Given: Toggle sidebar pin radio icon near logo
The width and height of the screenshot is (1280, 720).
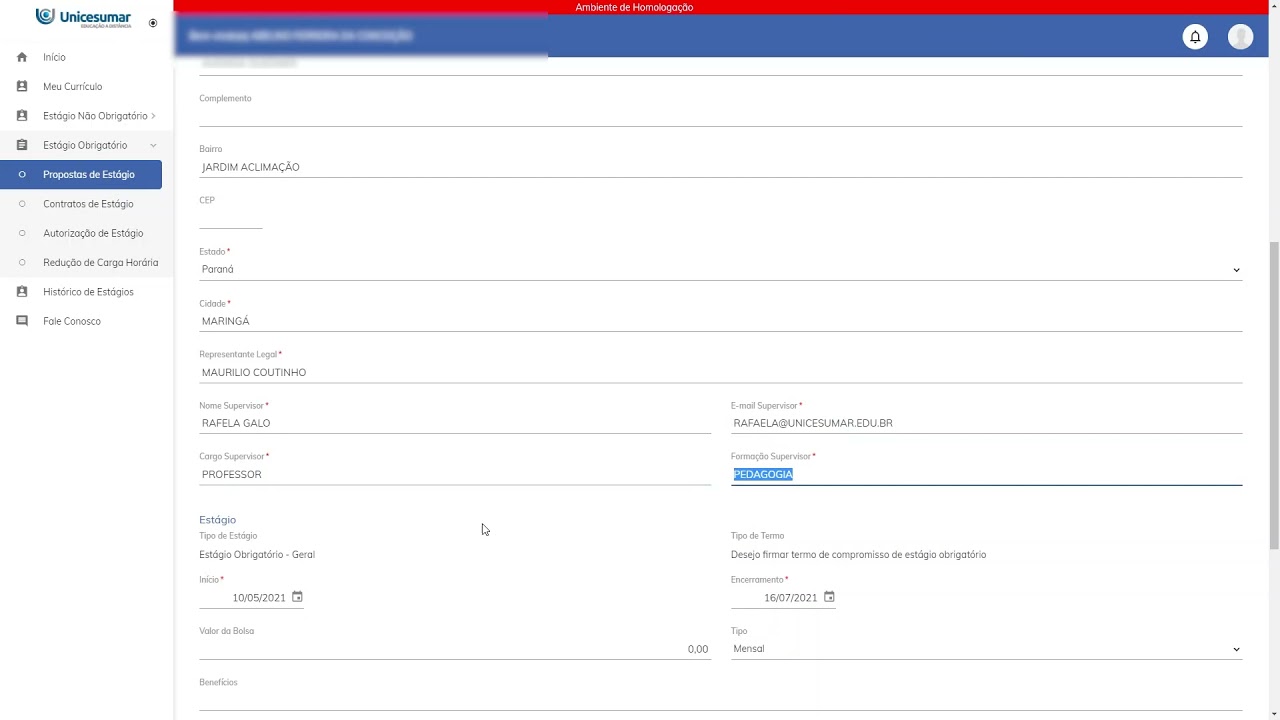Looking at the screenshot, I should pos(153,23).
